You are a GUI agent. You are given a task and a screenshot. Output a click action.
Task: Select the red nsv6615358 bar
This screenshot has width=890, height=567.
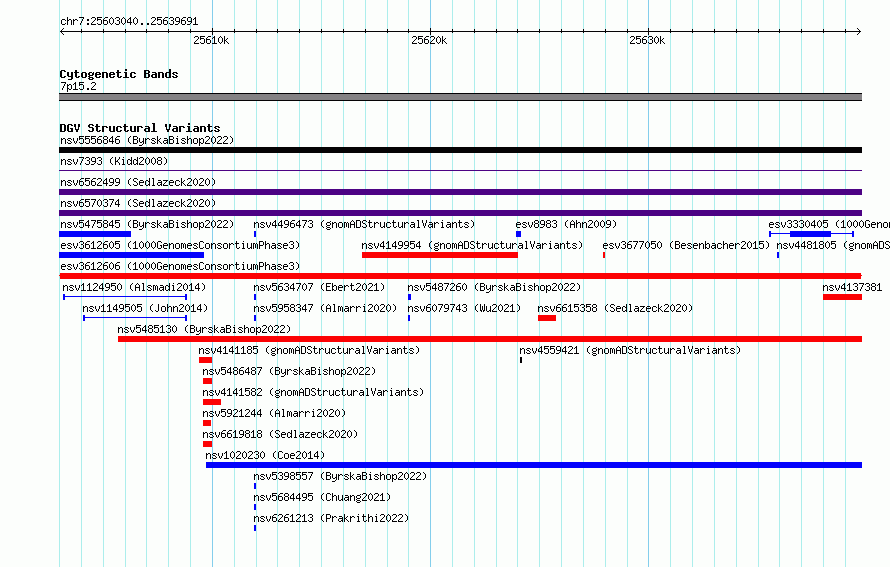coord(547,318)
